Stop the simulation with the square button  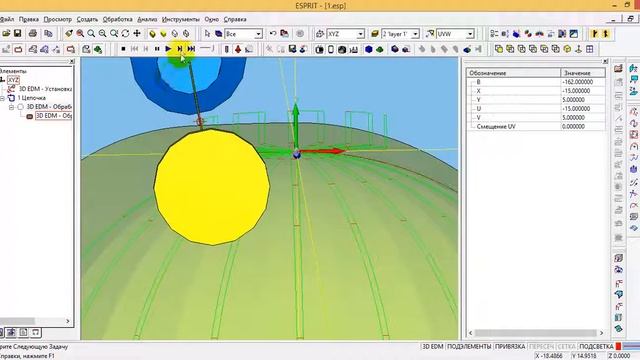coord(123,49)
